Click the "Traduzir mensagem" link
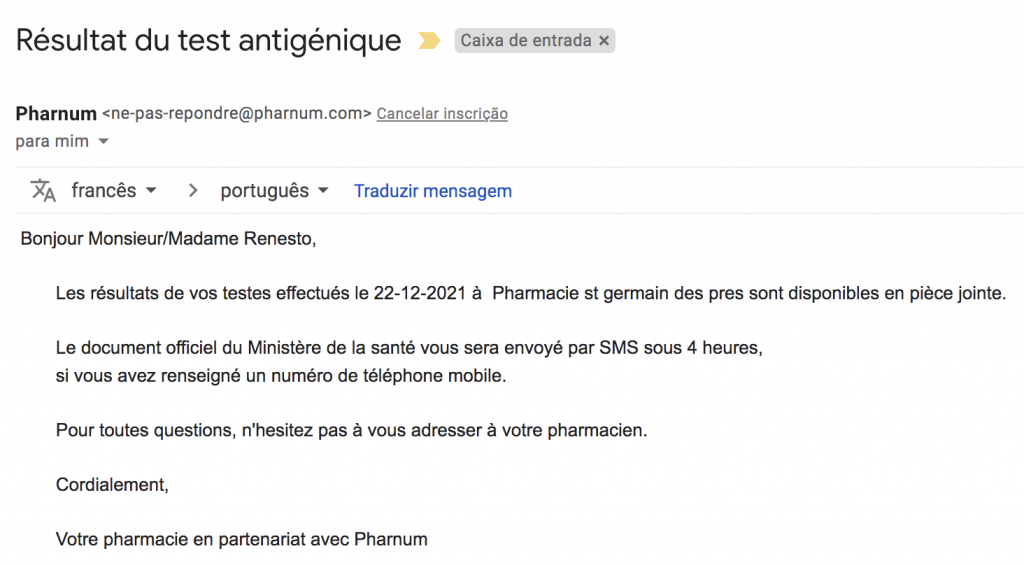 point(433,191)
